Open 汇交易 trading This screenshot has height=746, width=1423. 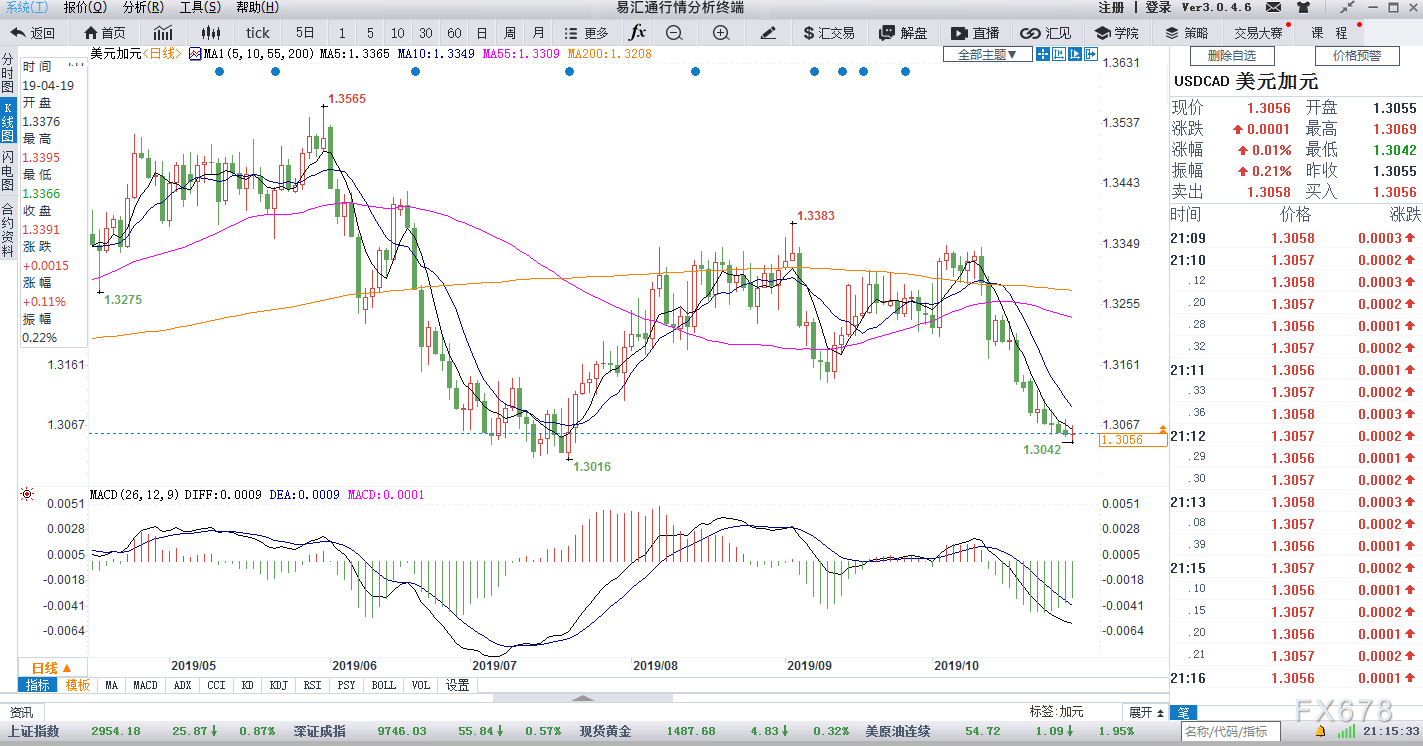[829, 33]
